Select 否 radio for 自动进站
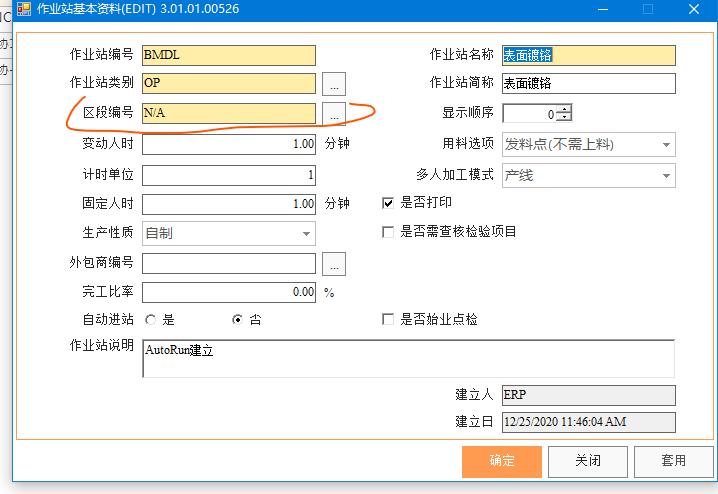 point(237,320)
